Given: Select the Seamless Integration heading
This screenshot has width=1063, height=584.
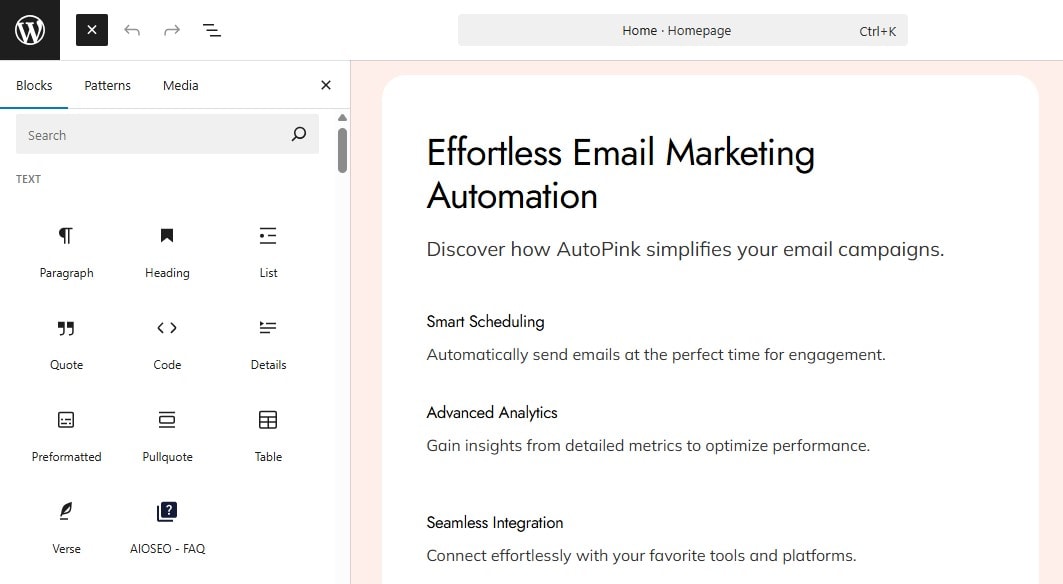Looking at the screenshot, I should tap(495, 523).
